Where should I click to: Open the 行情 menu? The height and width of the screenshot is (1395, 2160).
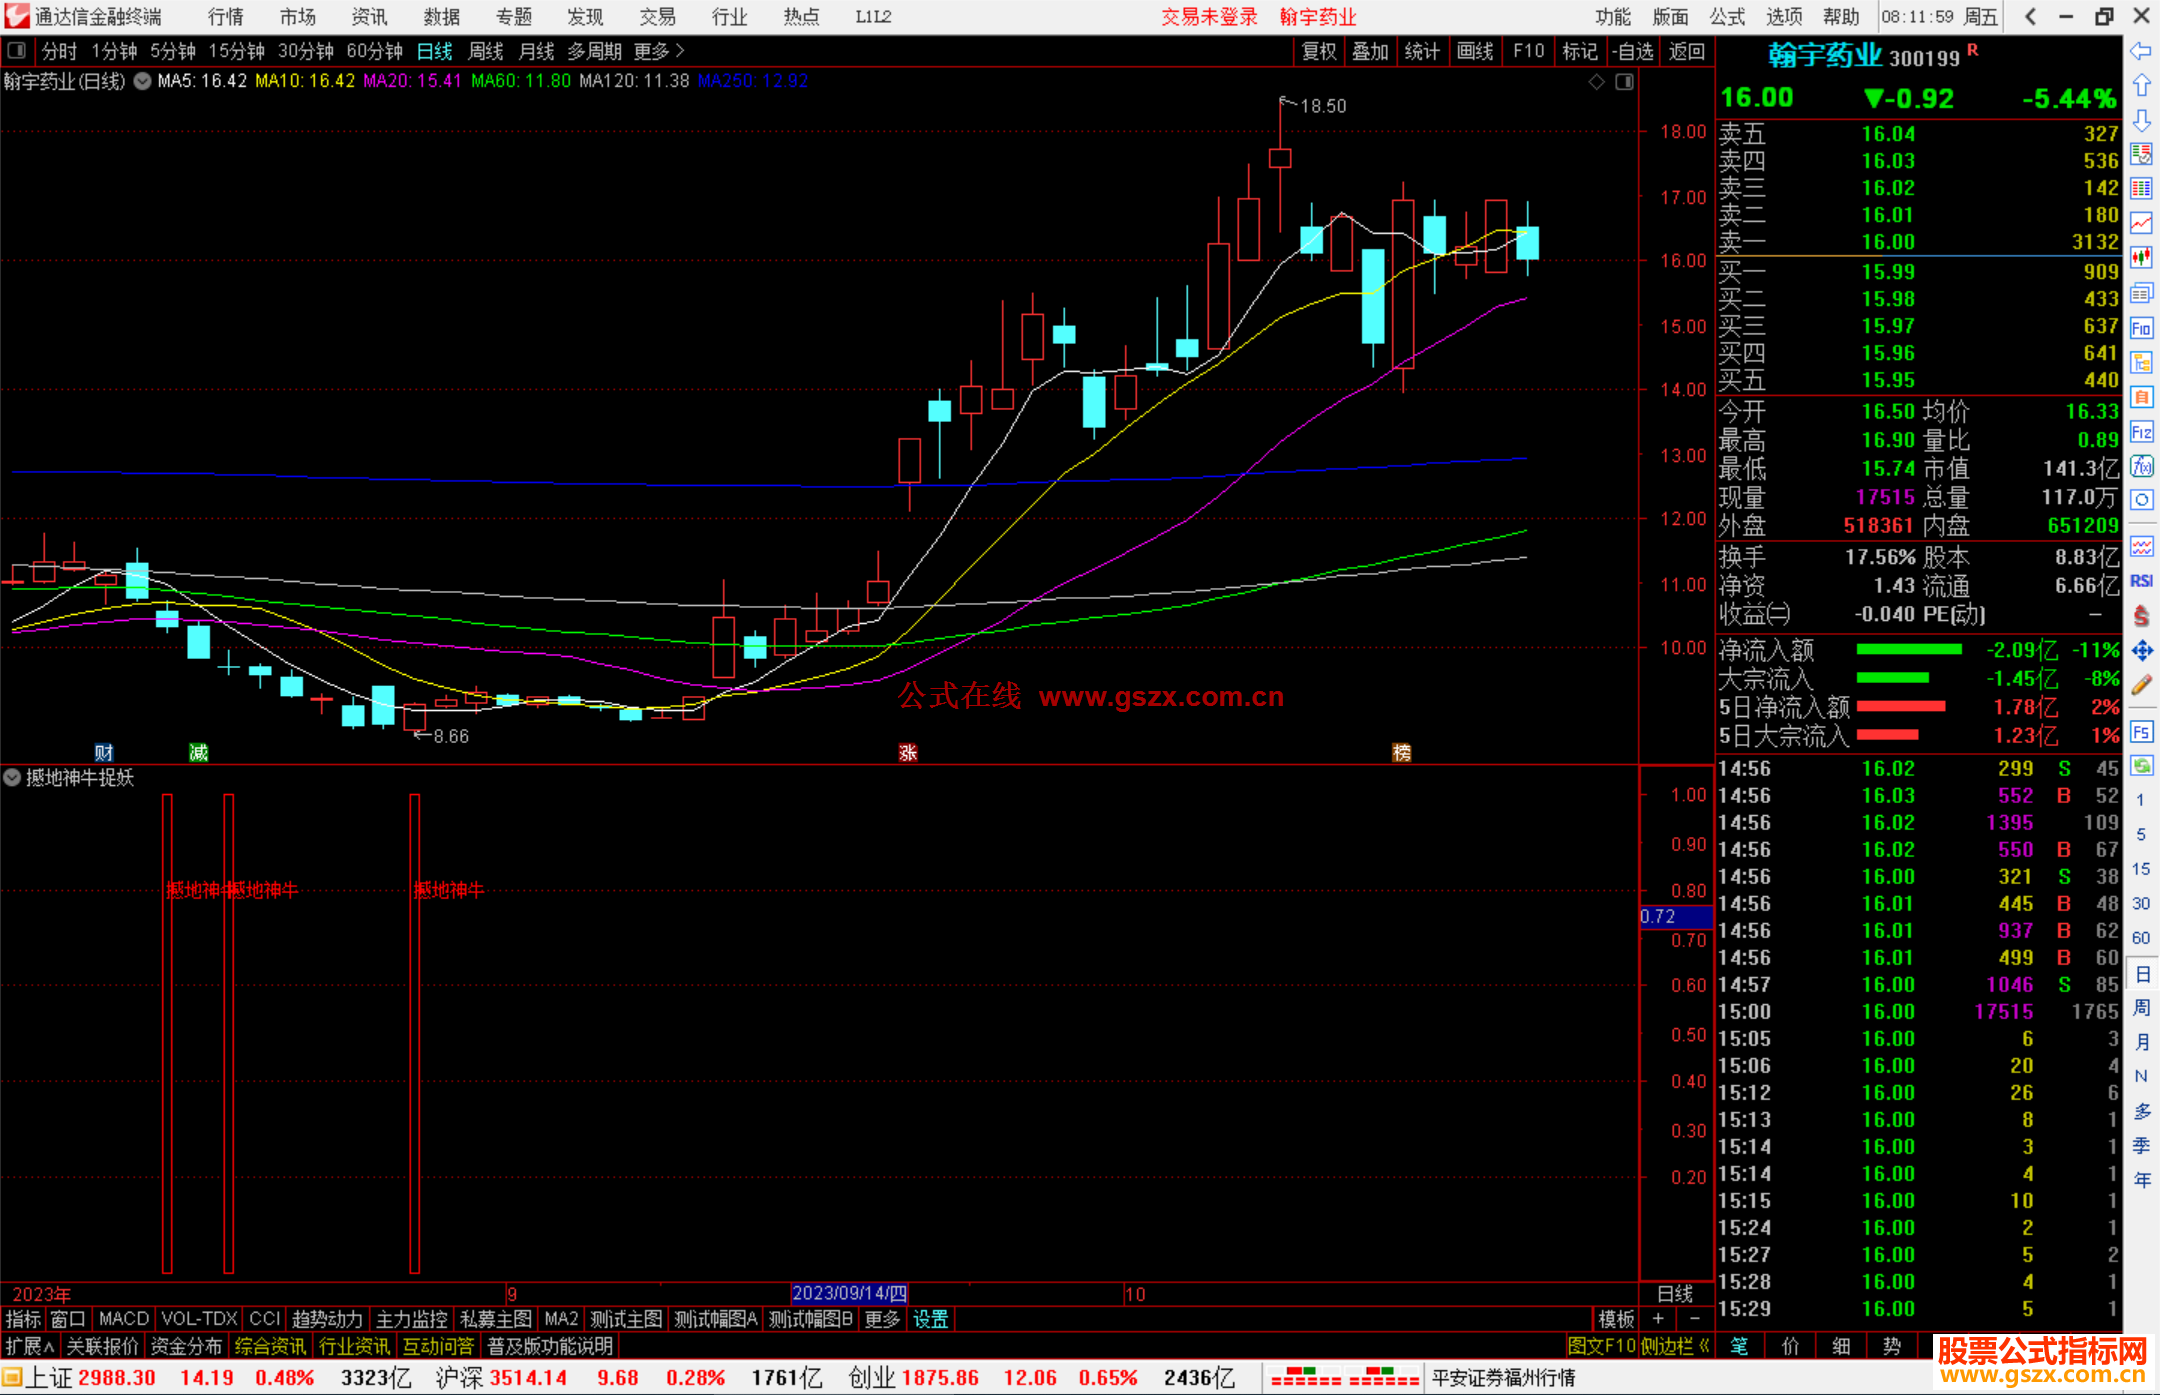coord(225,16)
